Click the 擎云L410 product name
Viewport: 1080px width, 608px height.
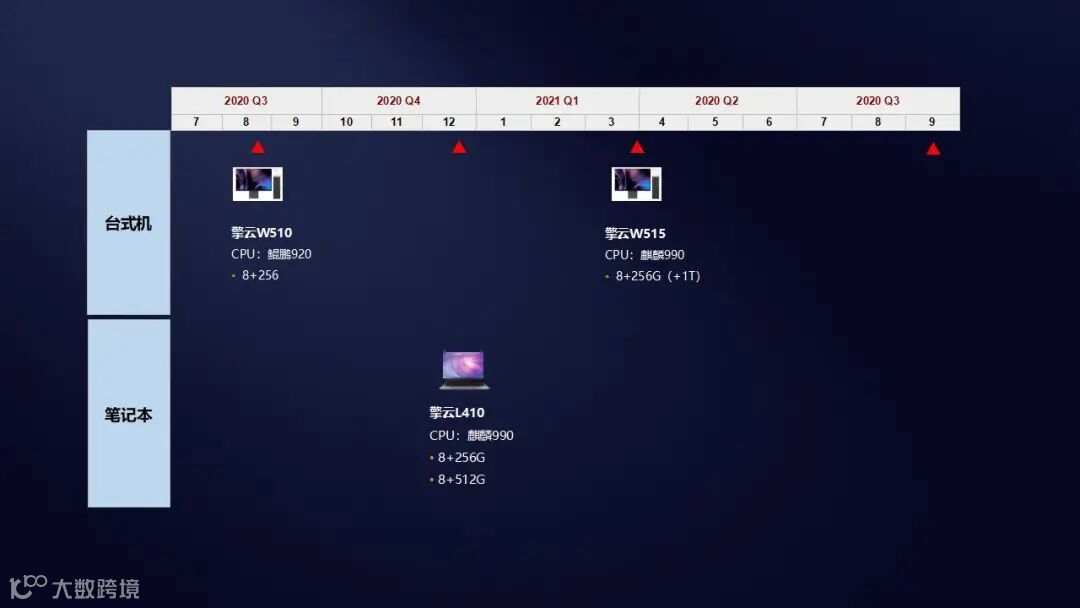click(457, 412)
